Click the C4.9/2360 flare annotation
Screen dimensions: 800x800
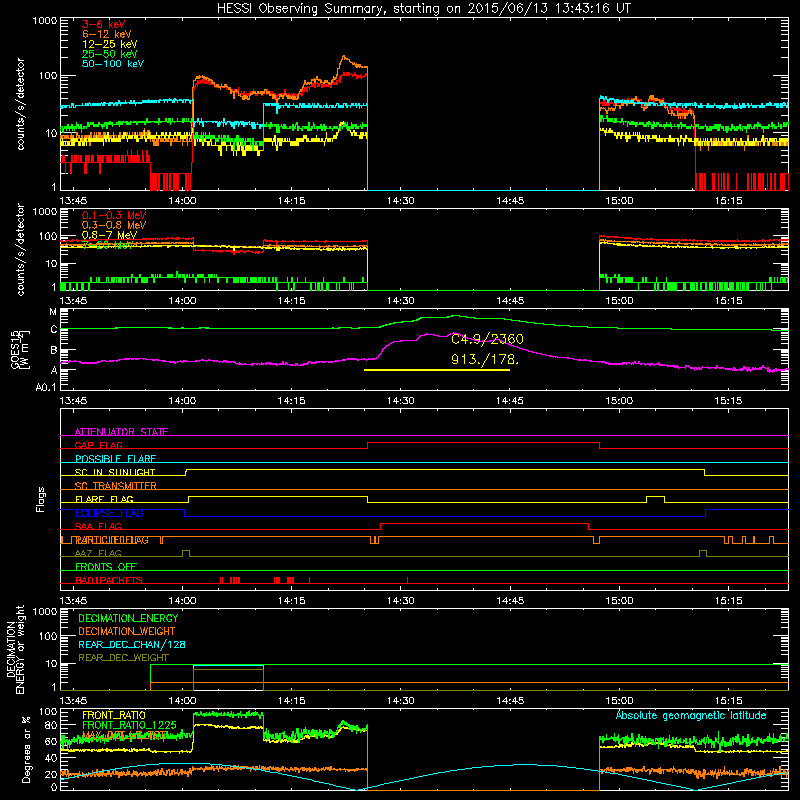pyautogui.click(x=487, y=339)
